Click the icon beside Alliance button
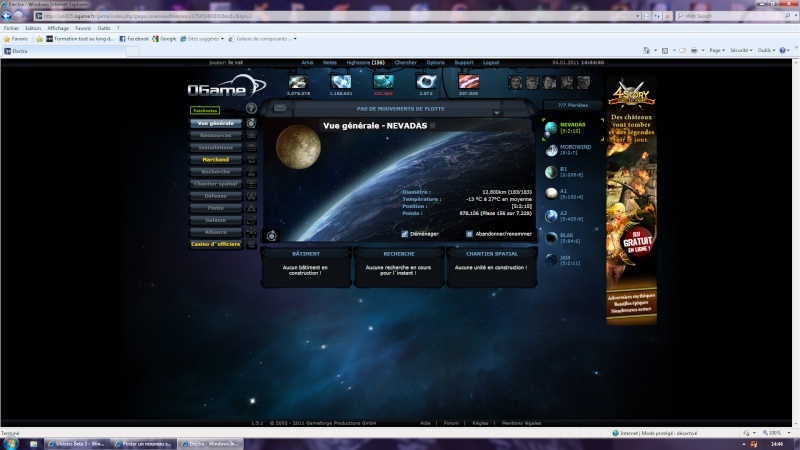The image size is (800, 450). tap(251, 232)
